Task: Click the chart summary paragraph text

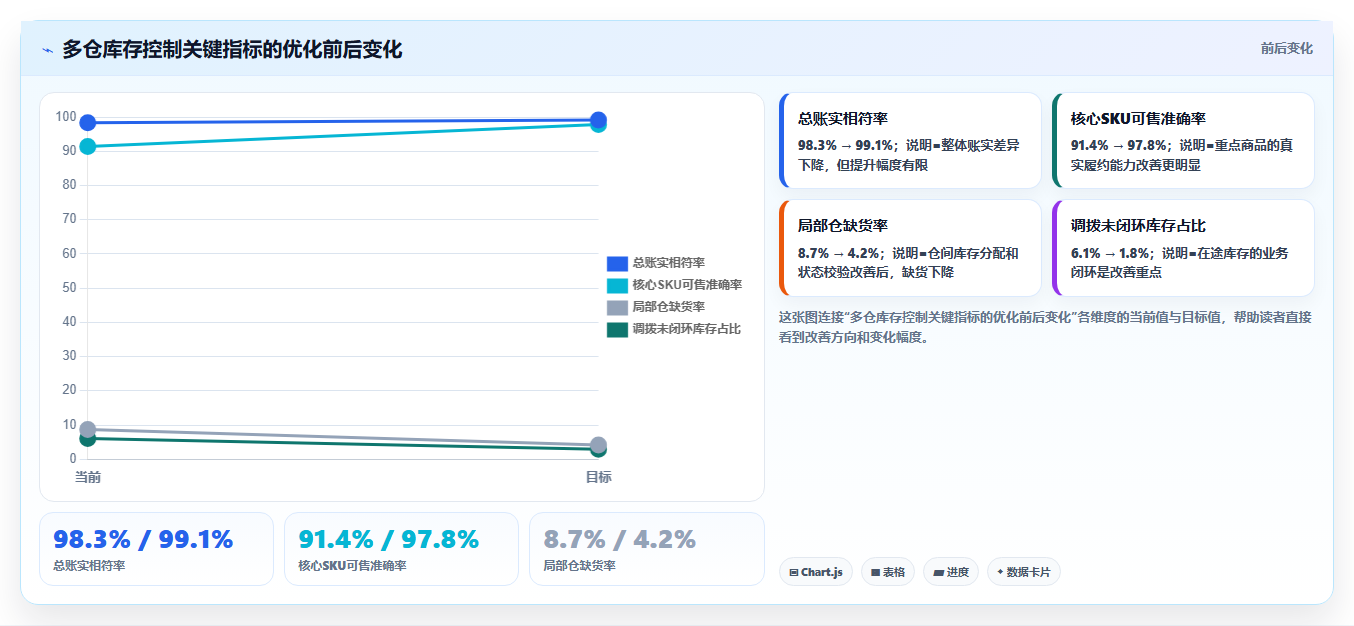Action: pos(1045,327)
